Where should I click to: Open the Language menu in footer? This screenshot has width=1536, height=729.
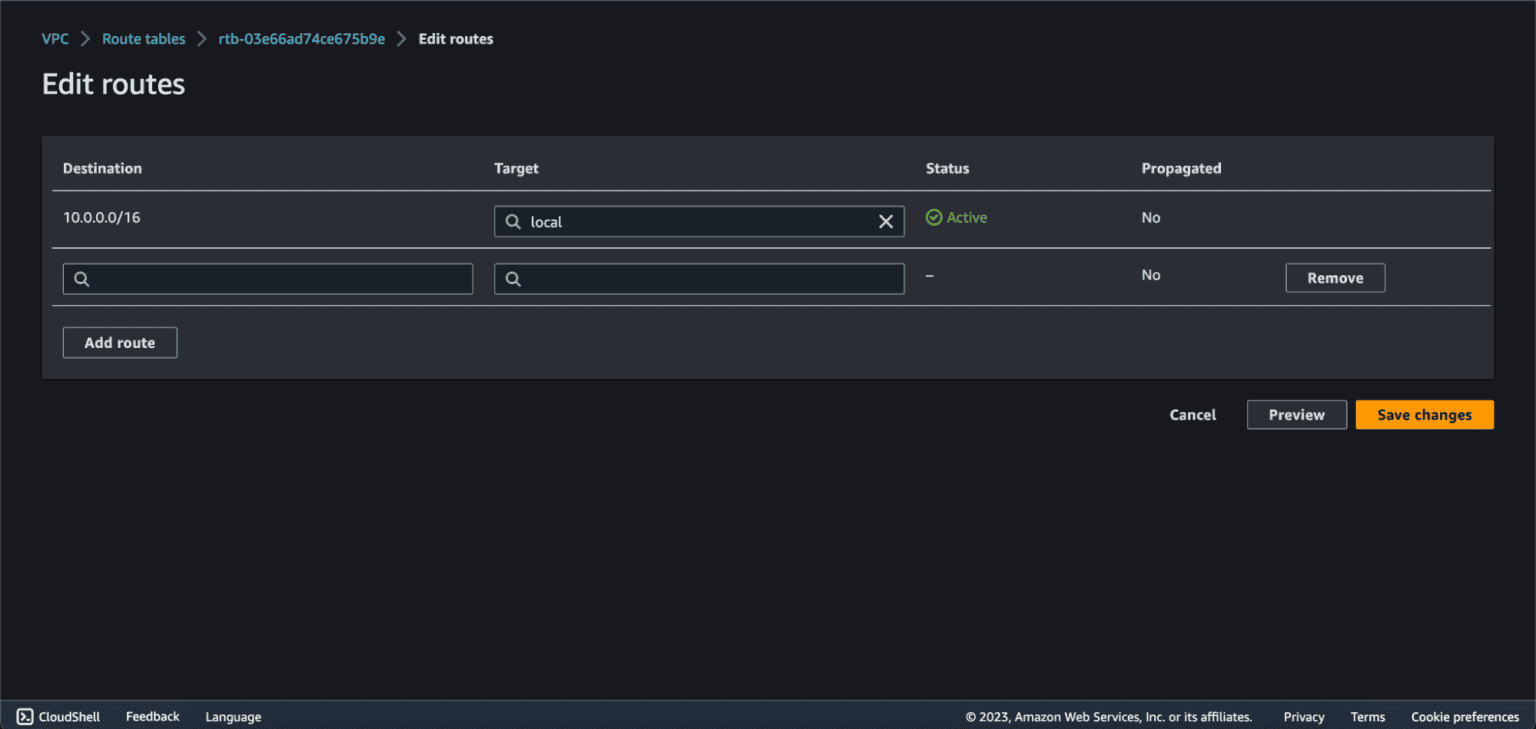(x=233, y=717)
